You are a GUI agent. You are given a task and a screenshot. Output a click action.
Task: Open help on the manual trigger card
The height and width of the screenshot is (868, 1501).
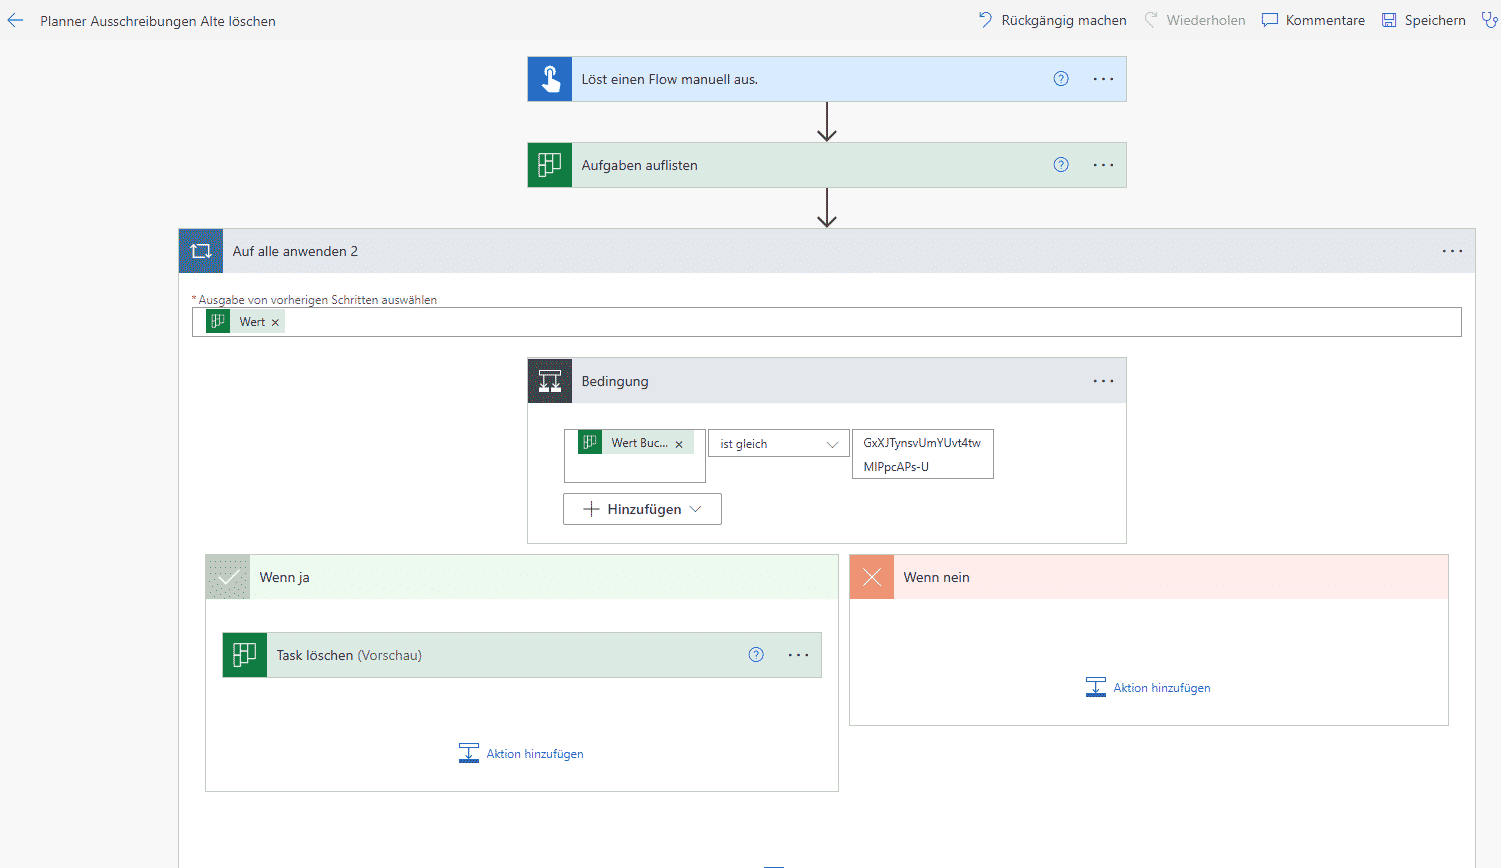[x=1060, y=78]
